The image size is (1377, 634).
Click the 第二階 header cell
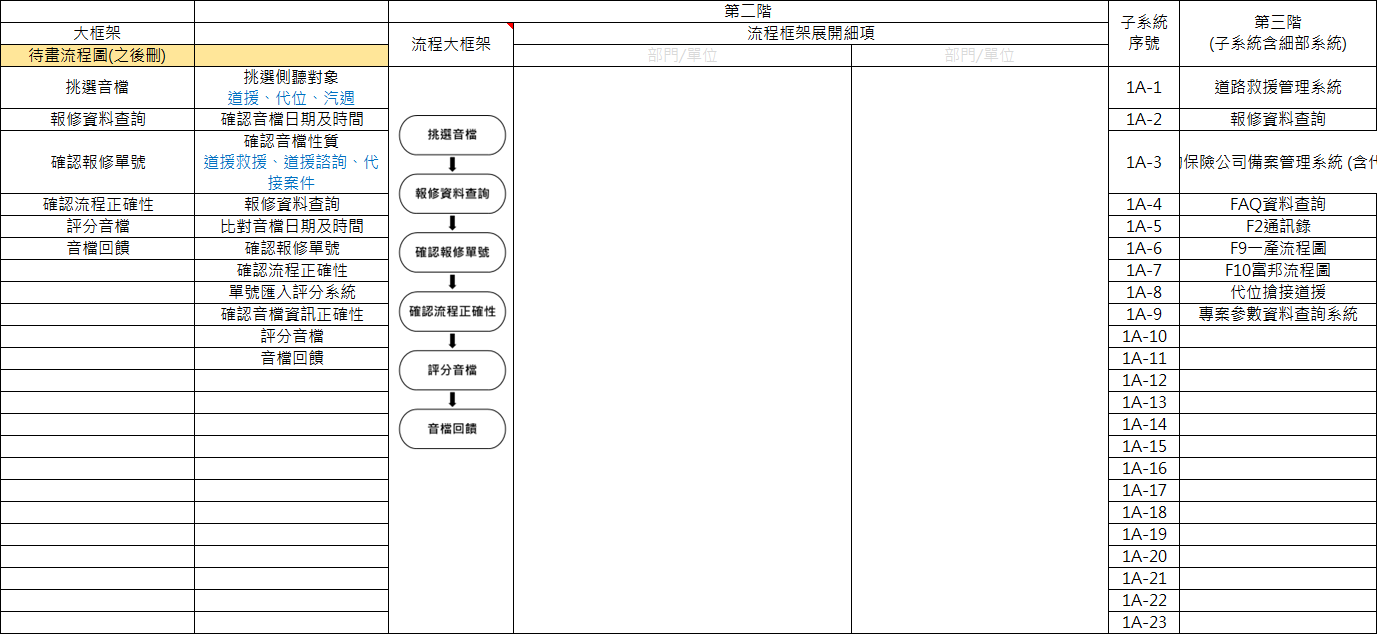point(748,11)
